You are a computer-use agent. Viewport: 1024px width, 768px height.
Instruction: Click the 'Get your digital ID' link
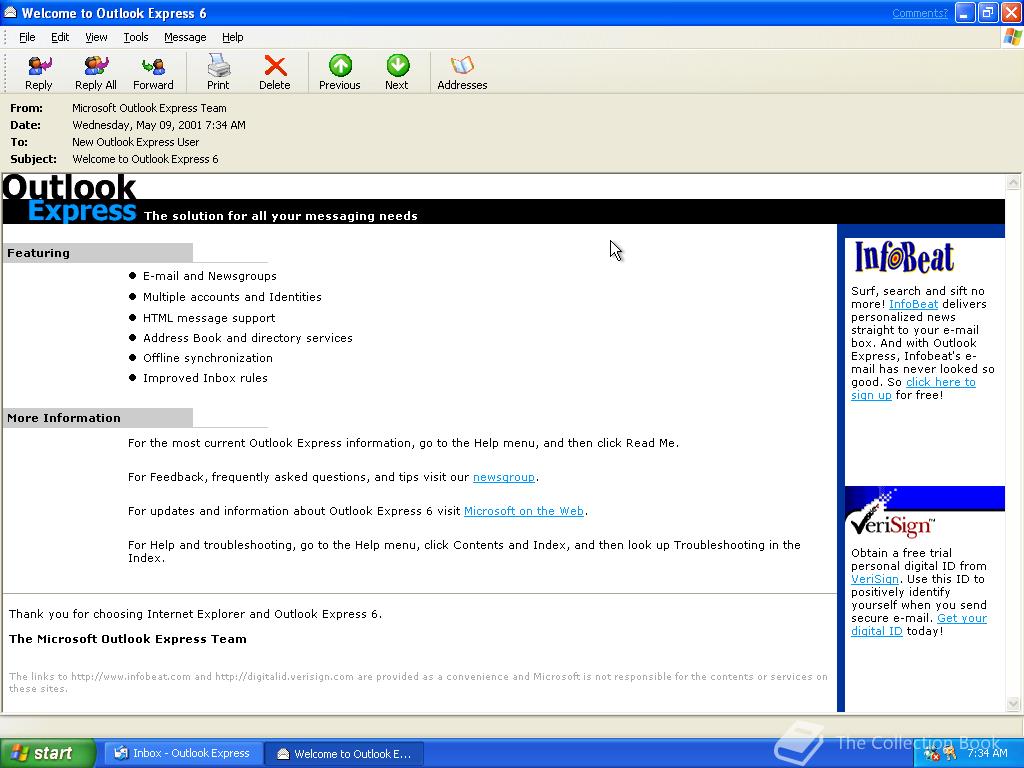coord(962,618)
